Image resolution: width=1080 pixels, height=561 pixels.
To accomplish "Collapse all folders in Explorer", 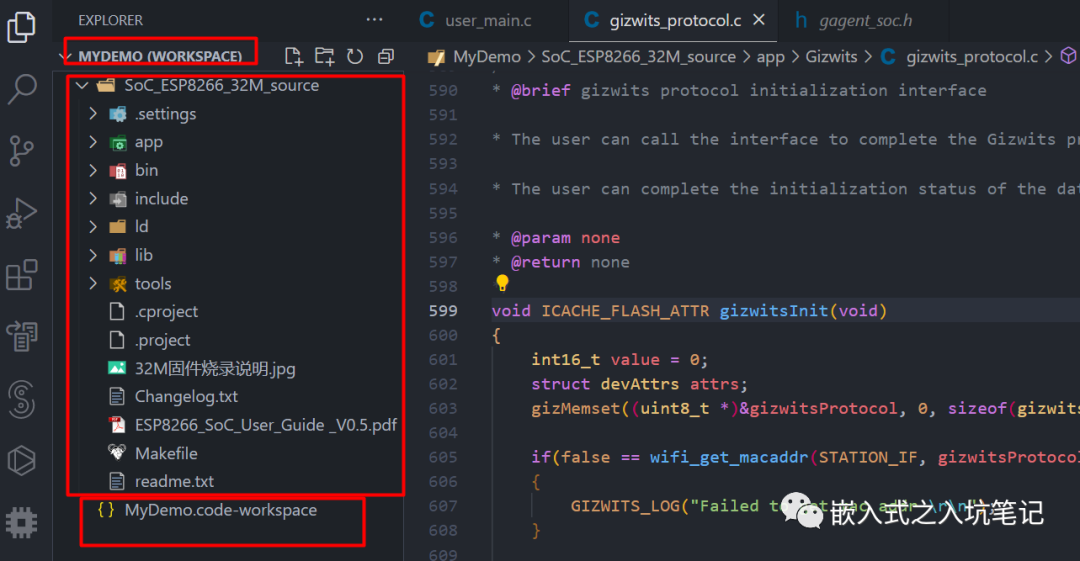I will click(x=386, y=57).
